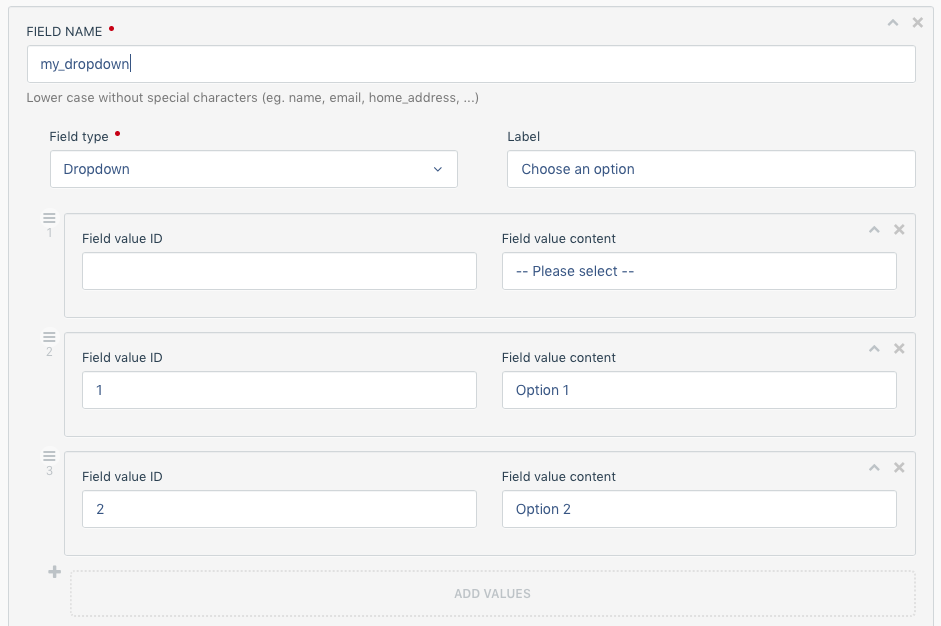
Task: Edit the Label field 'Choose an option'
Action: click(711, 169)
